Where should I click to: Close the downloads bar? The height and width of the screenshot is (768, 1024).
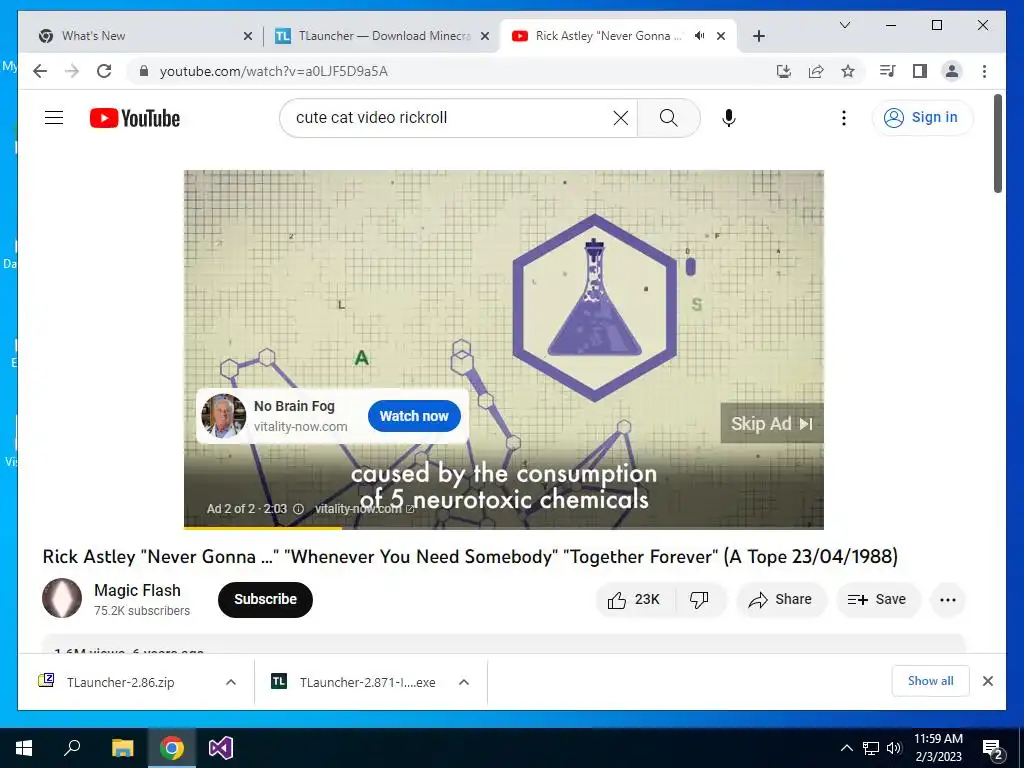tap(987, 681)
